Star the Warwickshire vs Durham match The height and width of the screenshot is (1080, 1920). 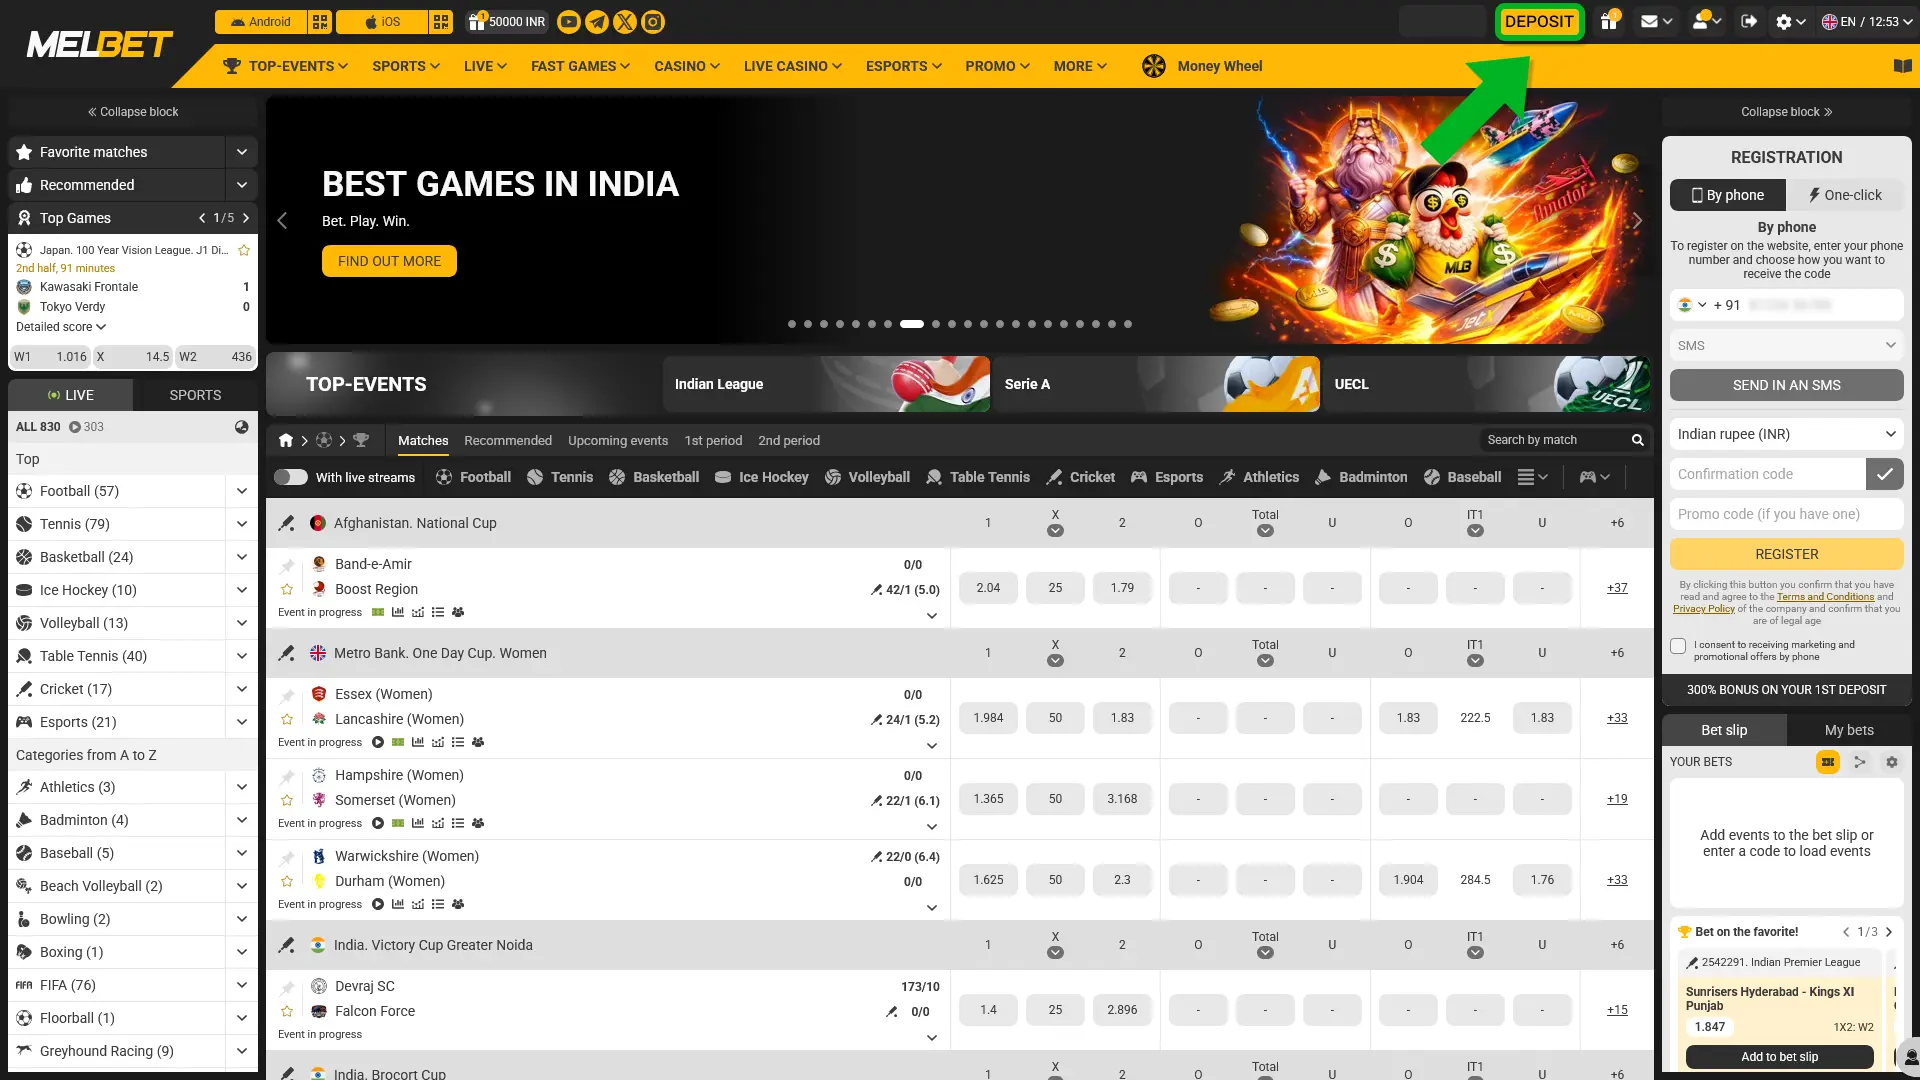coord(287,881)
